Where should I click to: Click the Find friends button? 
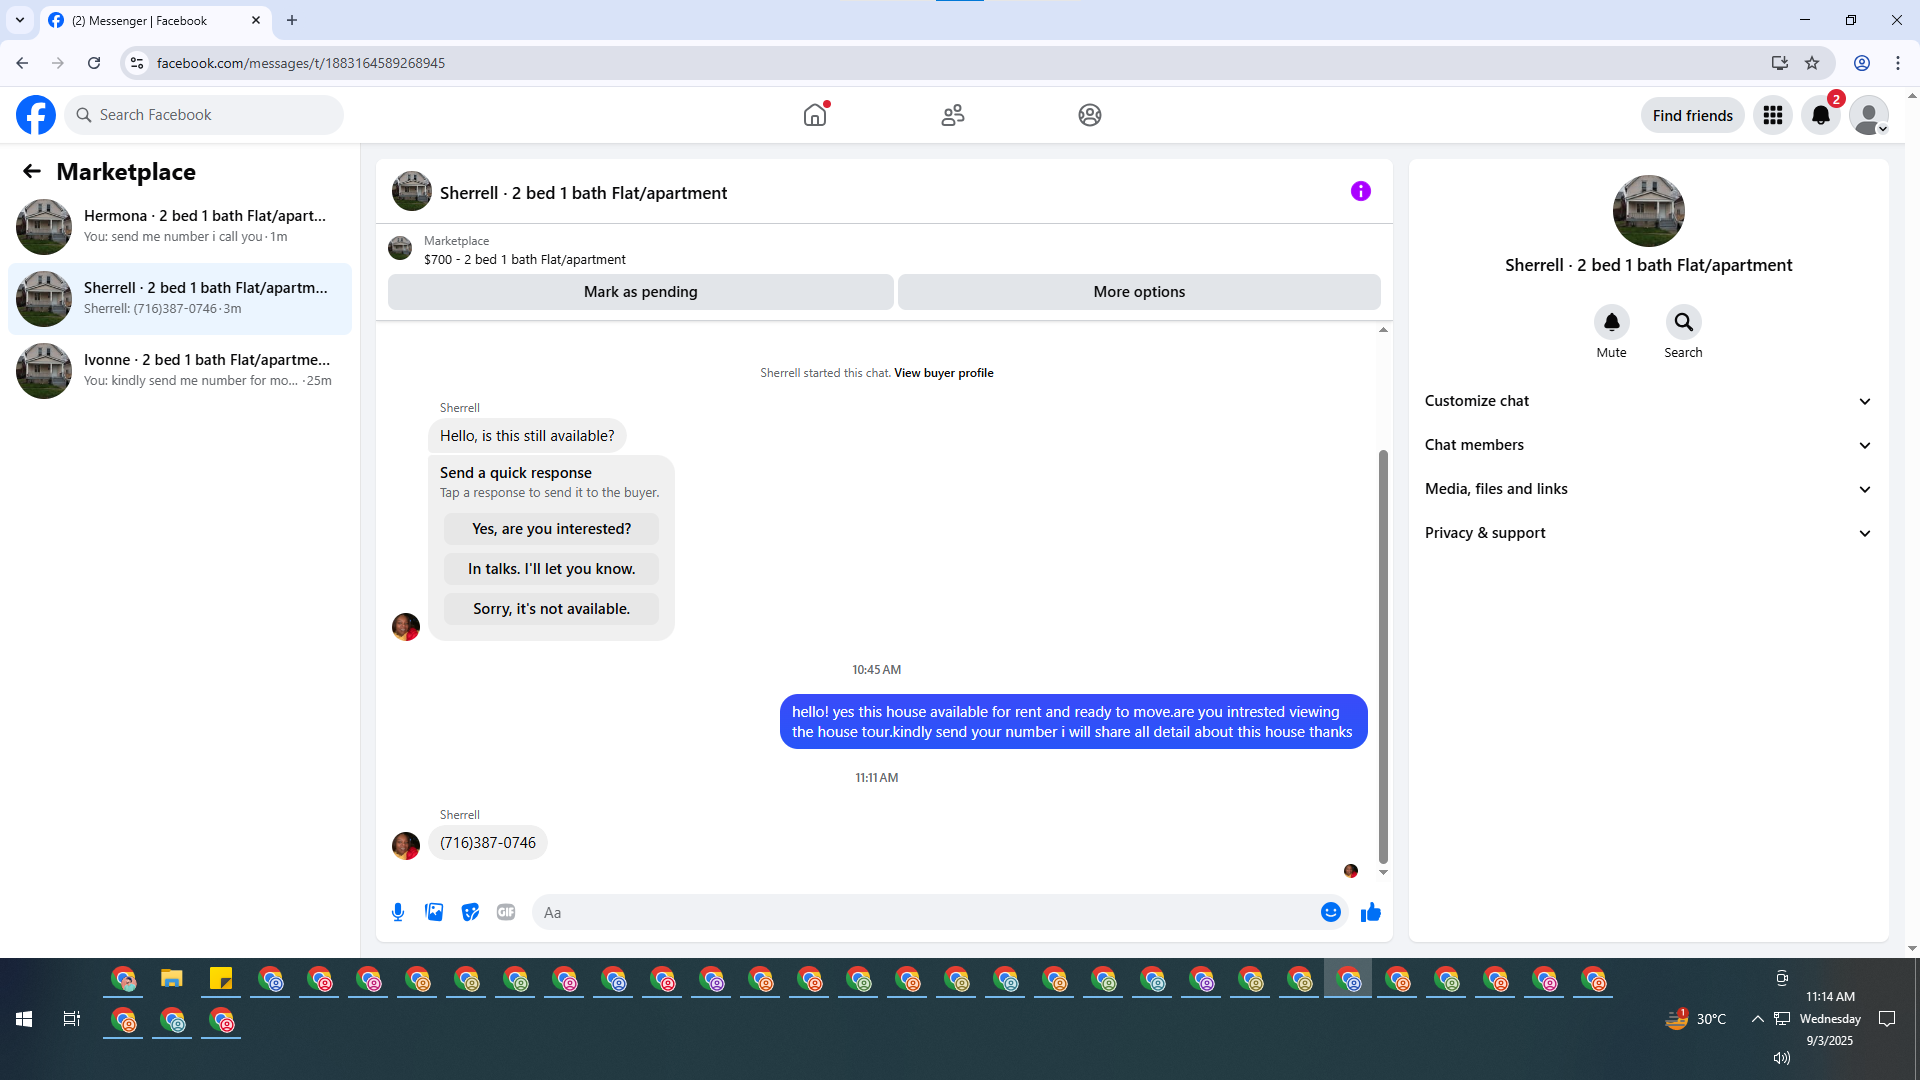pos(1692,115)
